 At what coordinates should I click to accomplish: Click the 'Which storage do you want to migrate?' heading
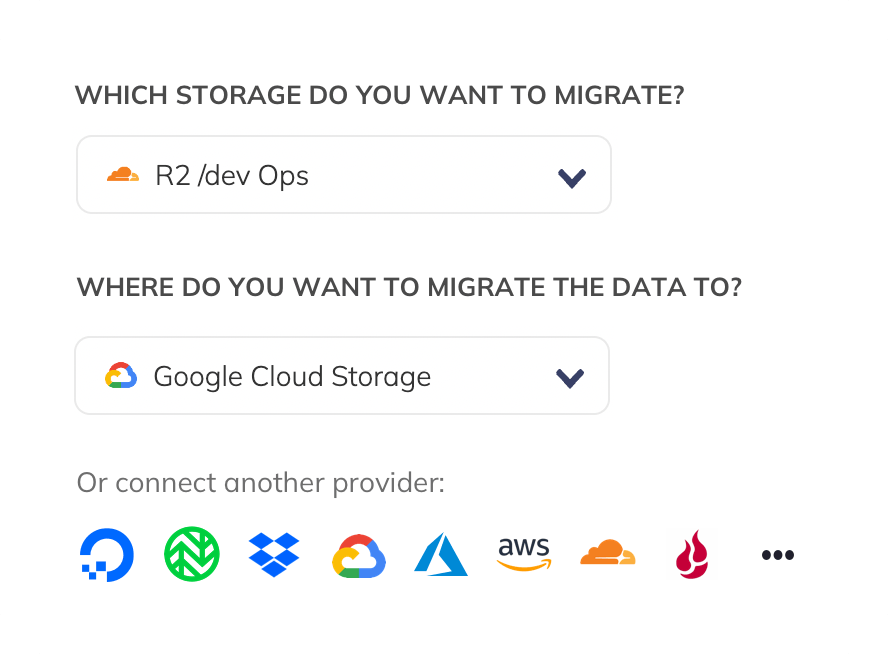pyautogui.click(x=380, y=96)
